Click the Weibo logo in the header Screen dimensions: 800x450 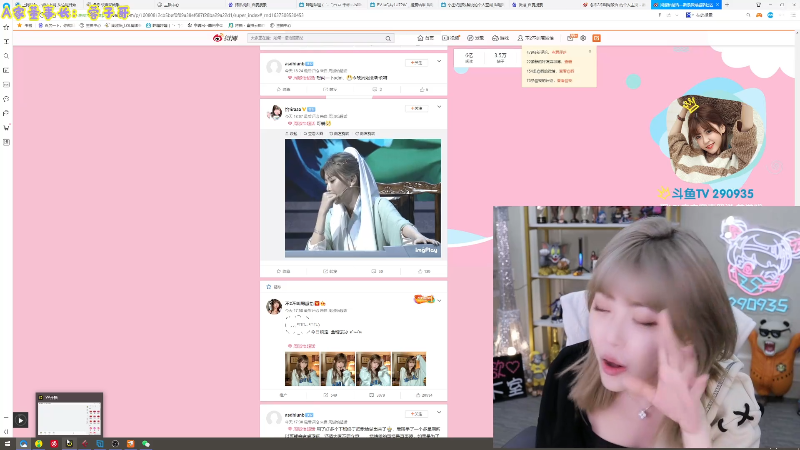tap(225, 38)
